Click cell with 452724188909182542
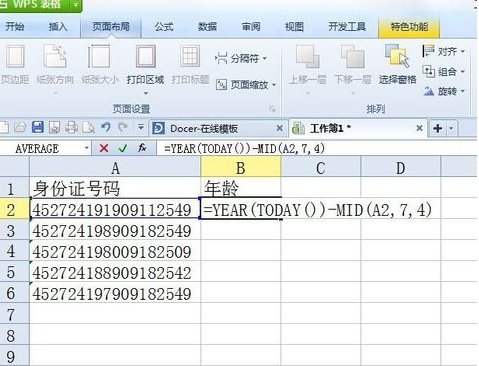The height and width of the screenshot is (366, 479). 115,272
